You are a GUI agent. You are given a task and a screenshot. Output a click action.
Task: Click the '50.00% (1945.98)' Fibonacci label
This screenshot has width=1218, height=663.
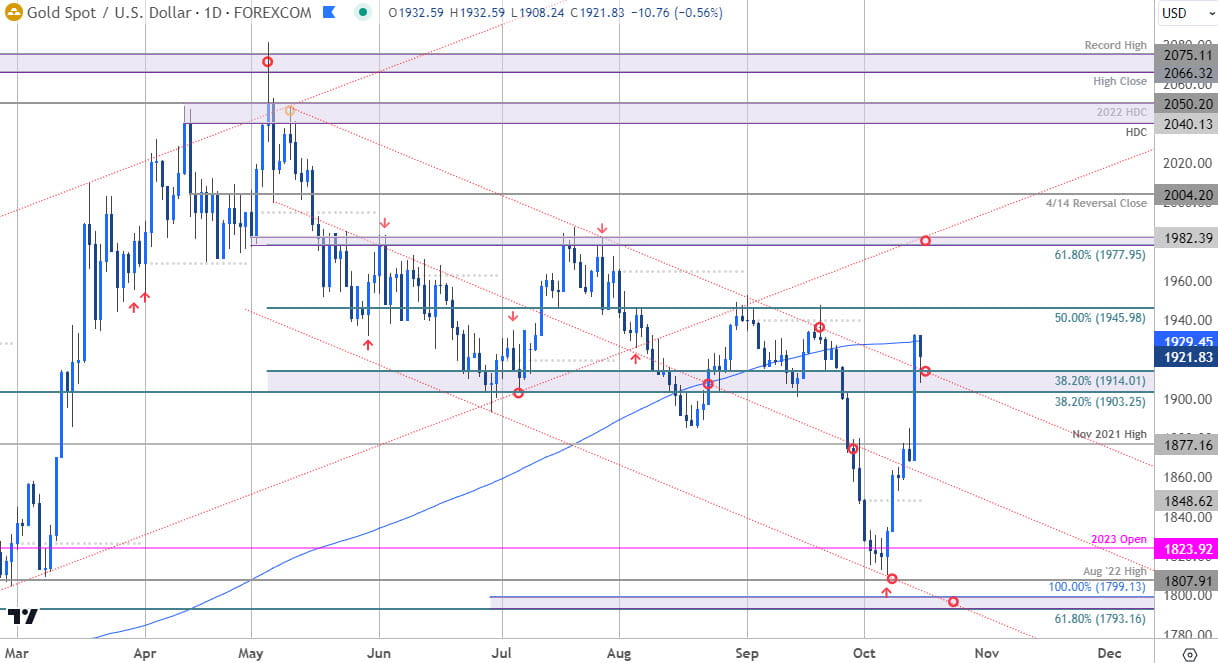point(1102,317)
